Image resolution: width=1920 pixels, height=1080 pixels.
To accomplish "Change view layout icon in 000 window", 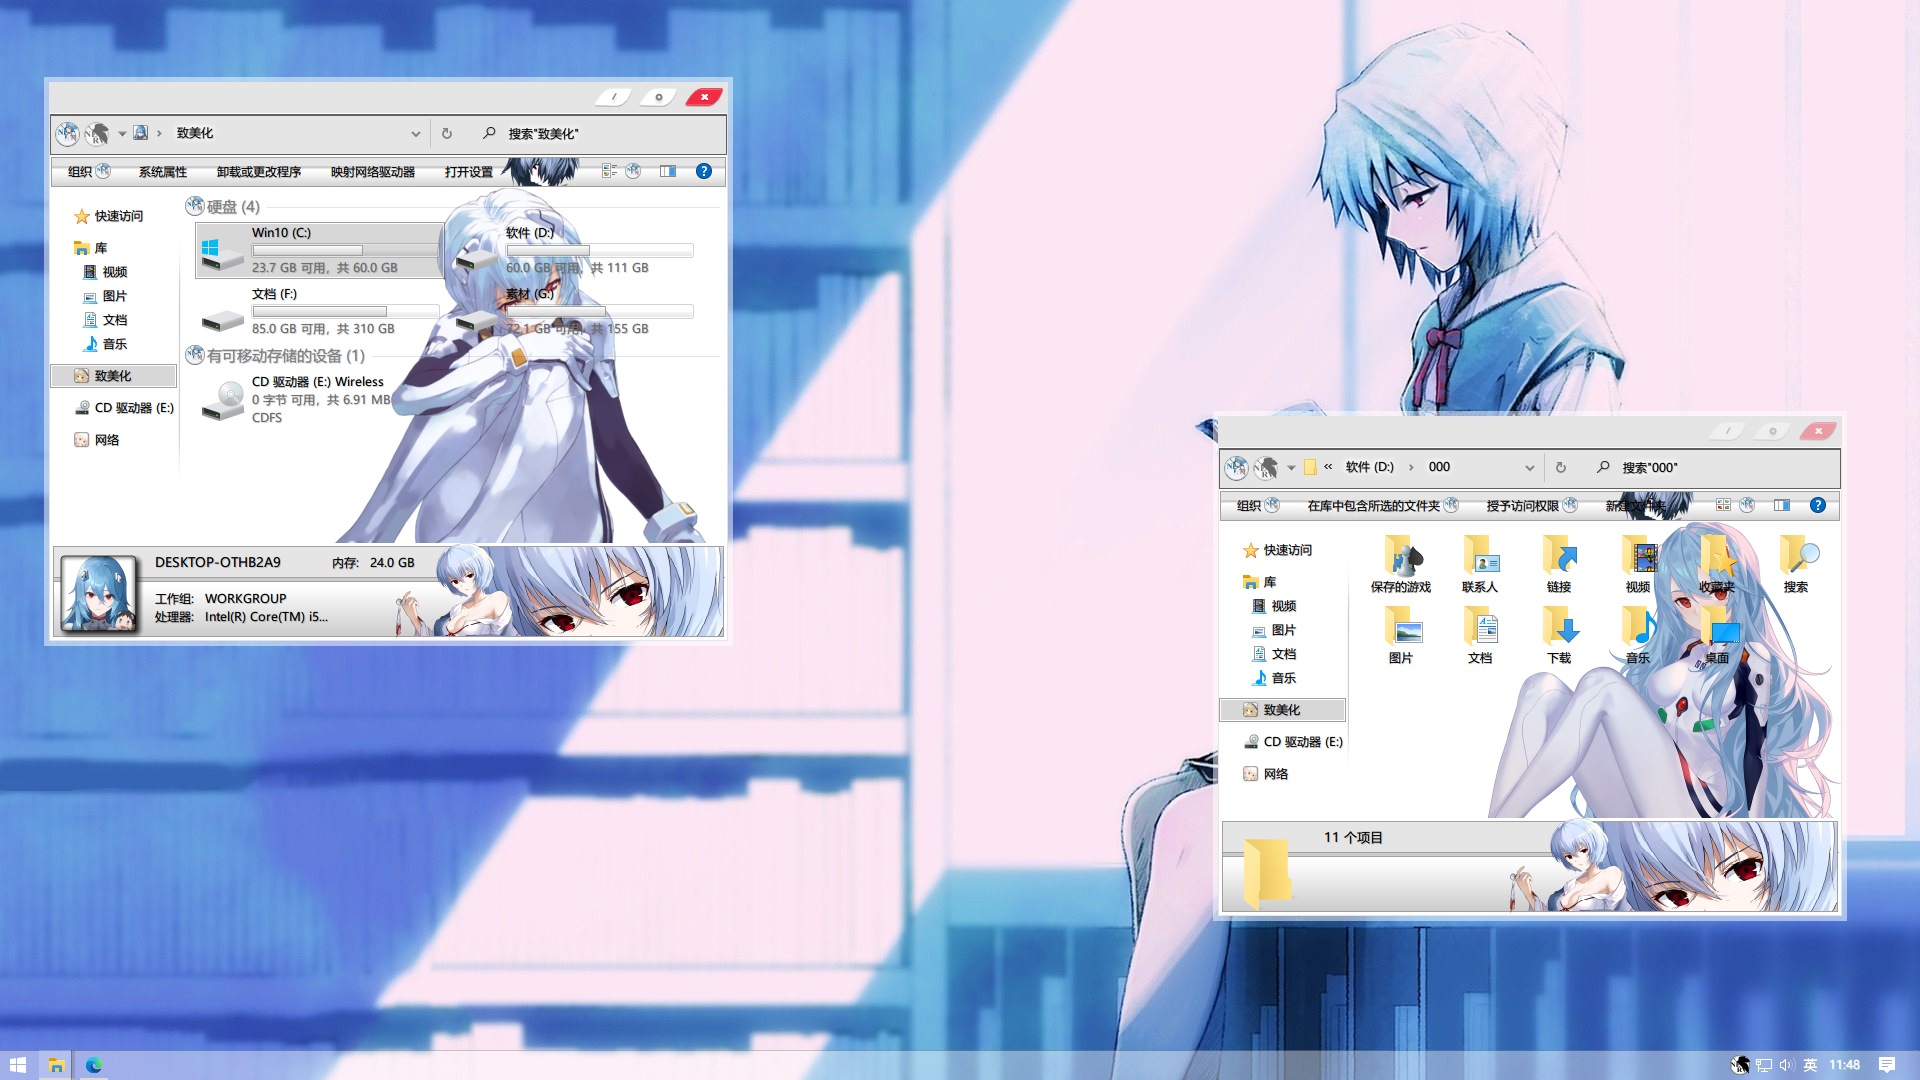I will point(1723,505).
